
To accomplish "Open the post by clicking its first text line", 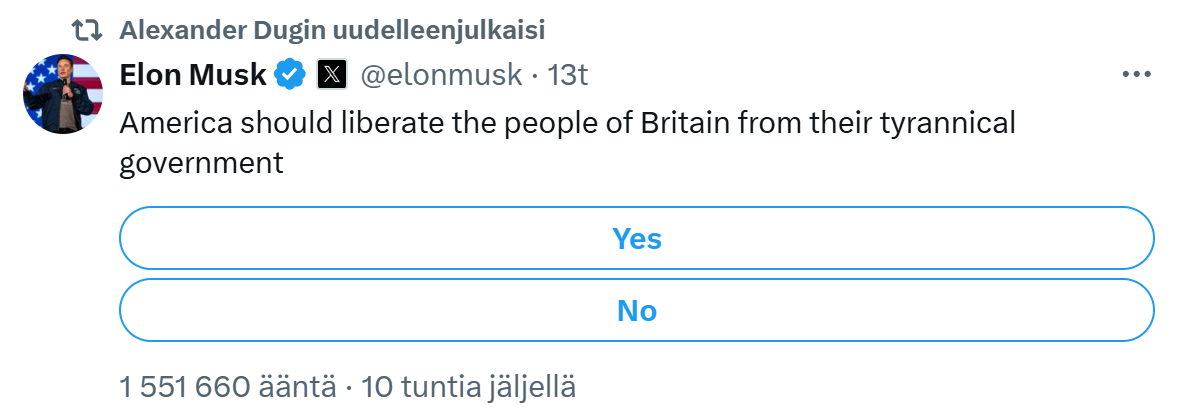I will (567, 123).
